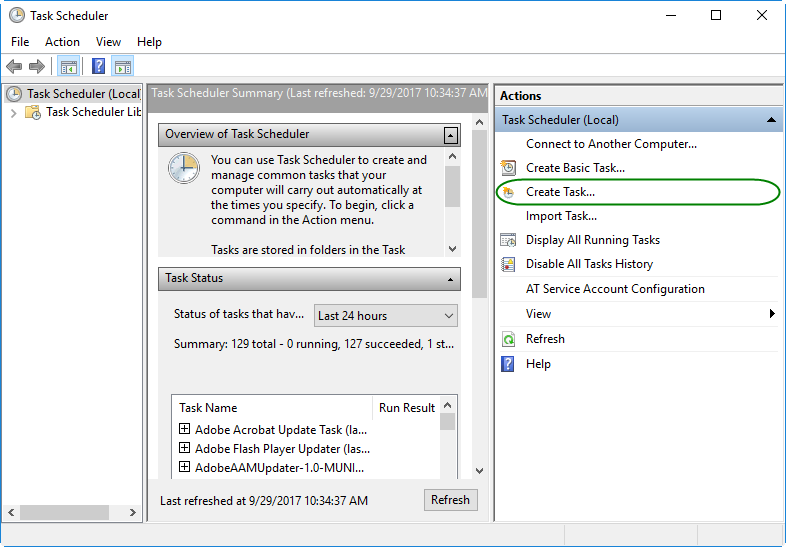The height and width of the screenshot is (547, 786).
Task: Select Task Scheduler (Local) in the tree
Action: click(x=83, y=94)
